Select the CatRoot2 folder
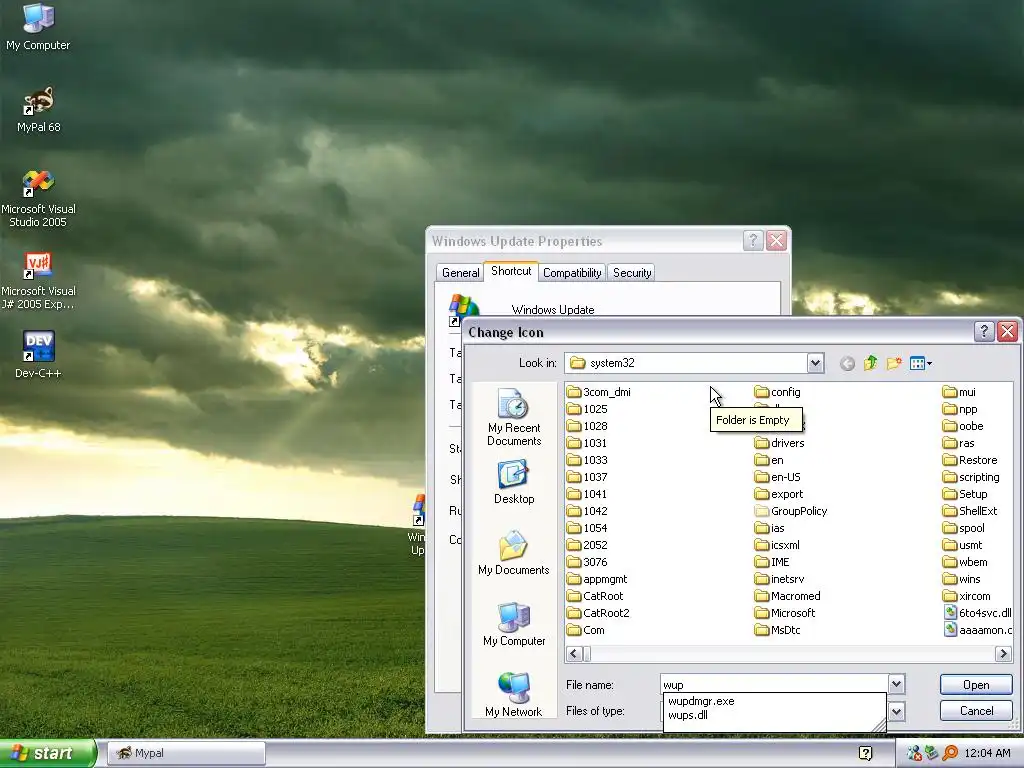Screen dimensions: 1024x768 click(598, 613)
